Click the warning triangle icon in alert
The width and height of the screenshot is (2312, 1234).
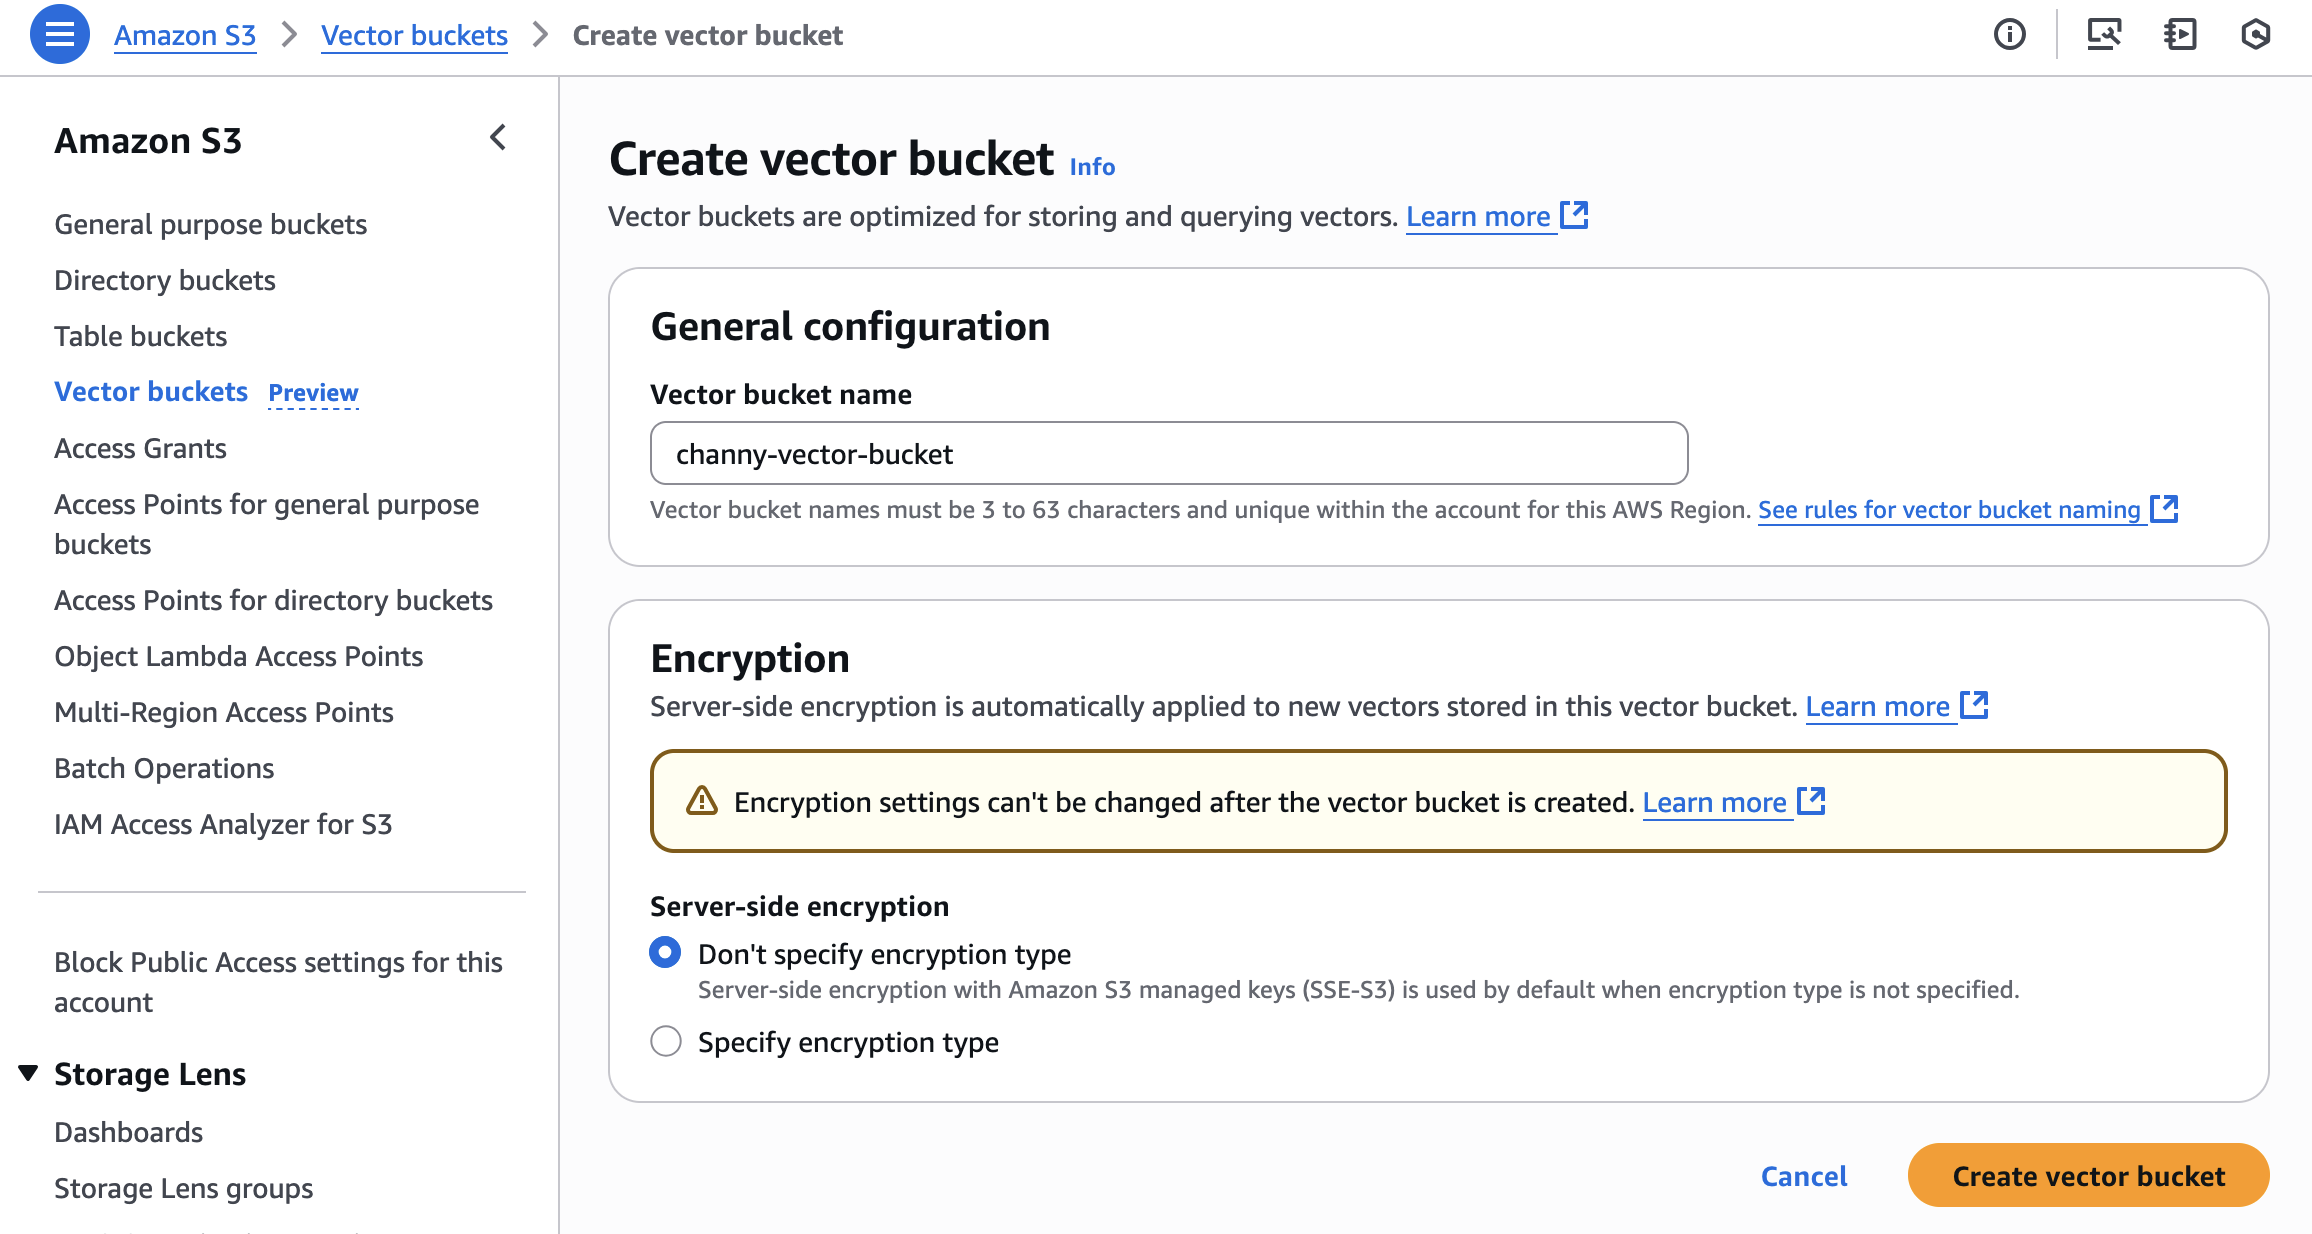[x=702, y=801]
